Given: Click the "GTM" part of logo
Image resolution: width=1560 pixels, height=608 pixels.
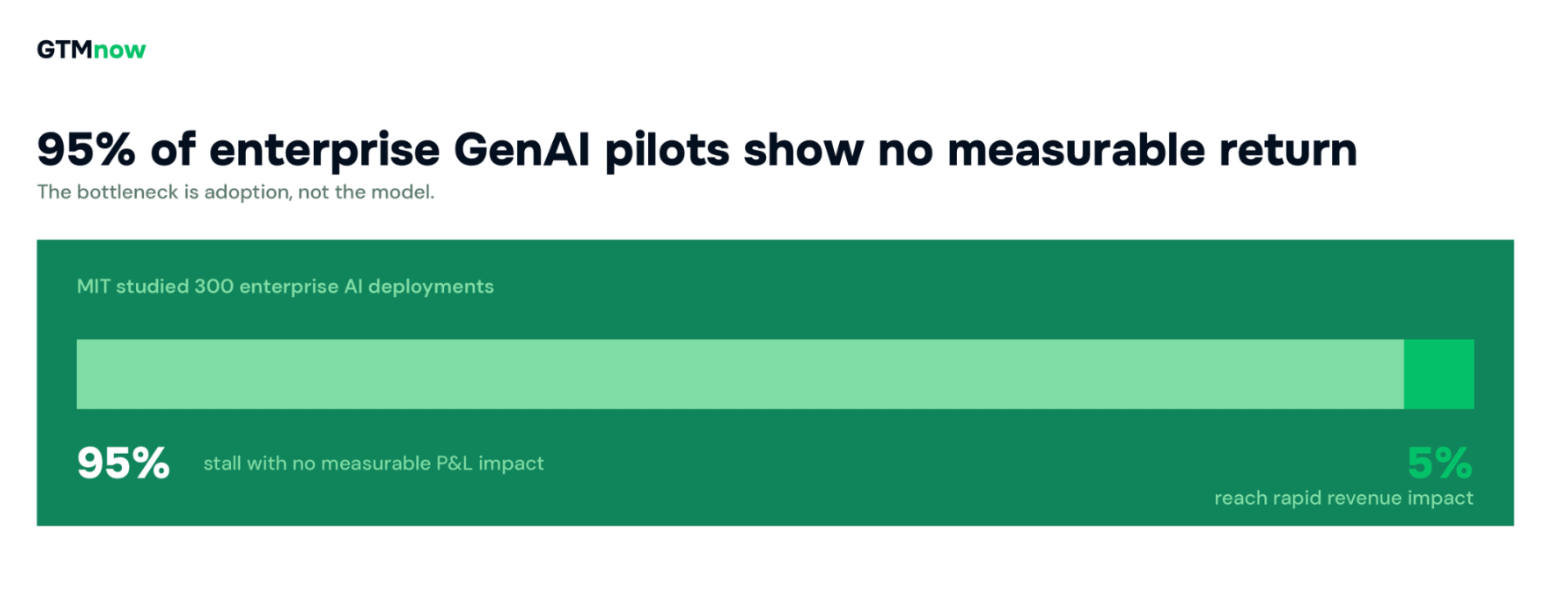Looking at the screenshot, I should [65, 50].
